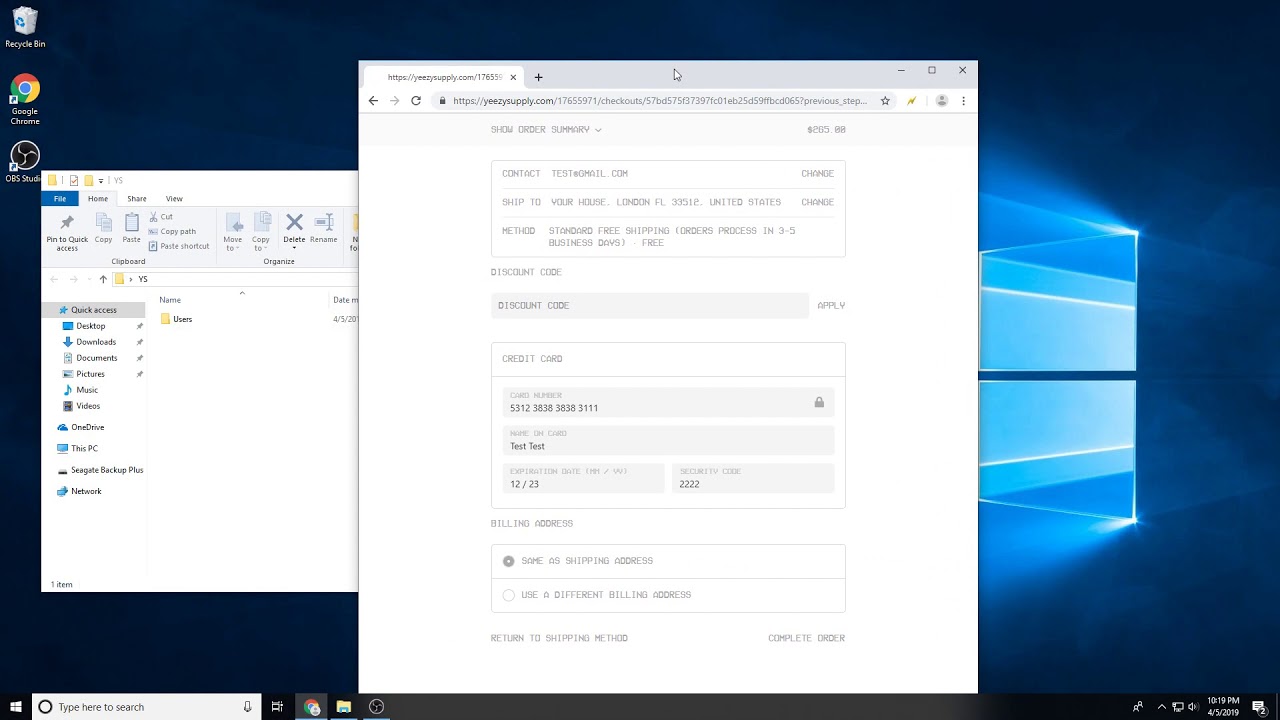The width and height of the screenshot is (1280, 720).
Task: Bookmark this page with the star icon
Action: tap(885, 101)
